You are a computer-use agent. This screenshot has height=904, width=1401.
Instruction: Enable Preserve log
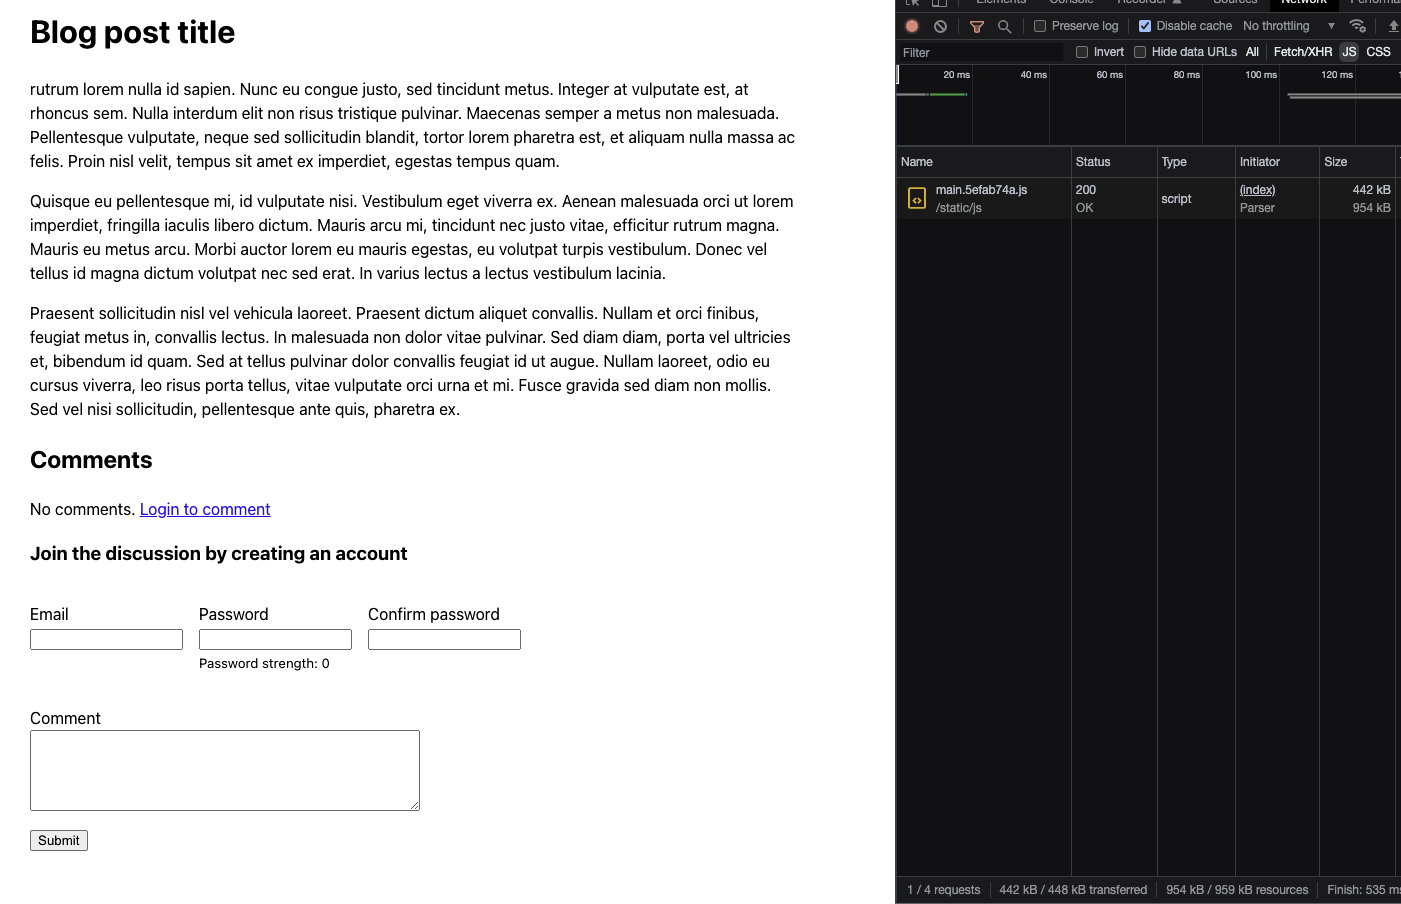point(1040,26)
